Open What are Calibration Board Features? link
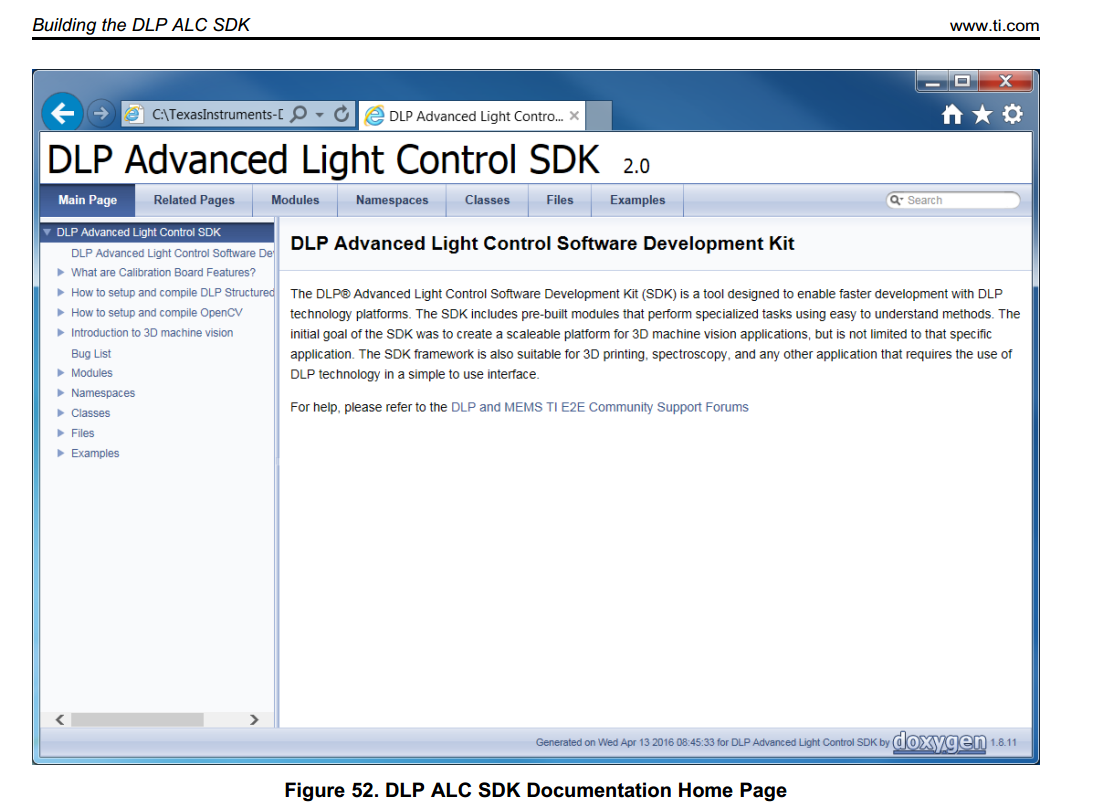This screenshot has height=809, width=1096. click(x=163, y=273)
